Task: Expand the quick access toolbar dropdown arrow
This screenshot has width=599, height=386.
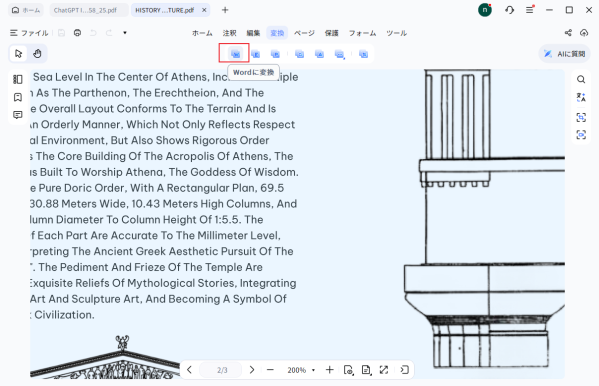Action: point(125,33)
